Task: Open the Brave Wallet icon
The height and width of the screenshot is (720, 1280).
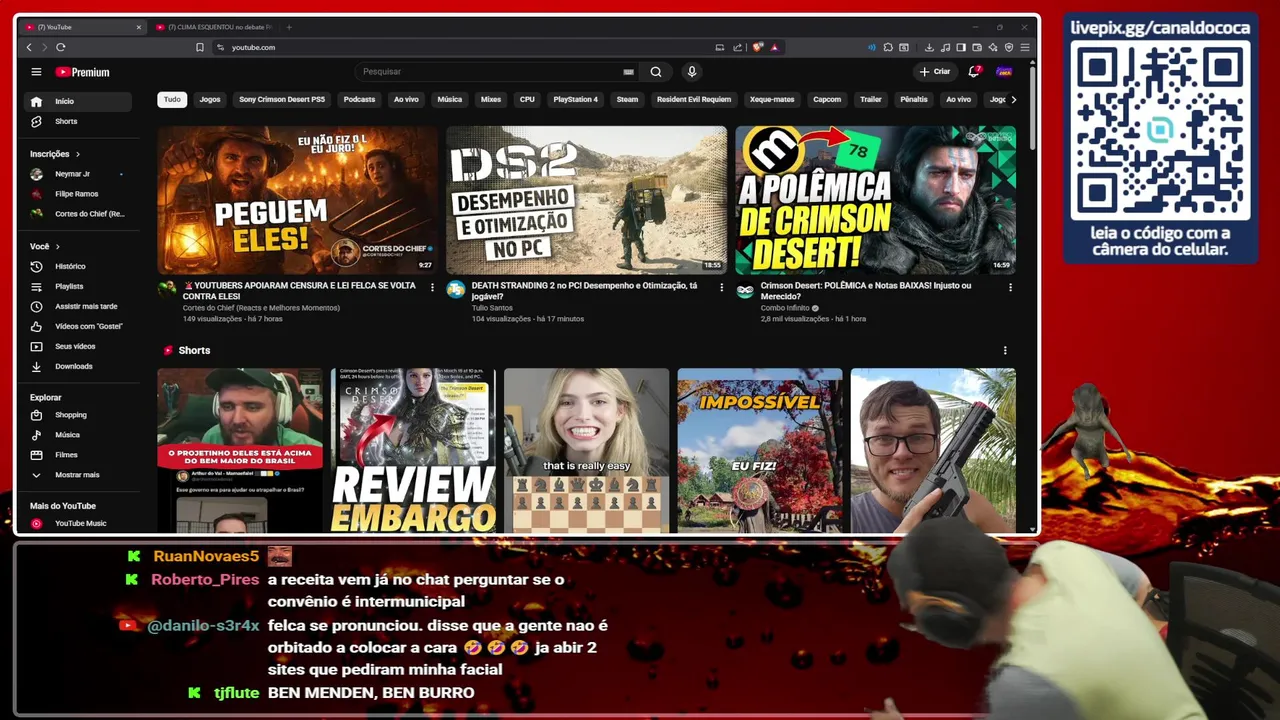Action: pyautogui.click(x=977, y=47)
